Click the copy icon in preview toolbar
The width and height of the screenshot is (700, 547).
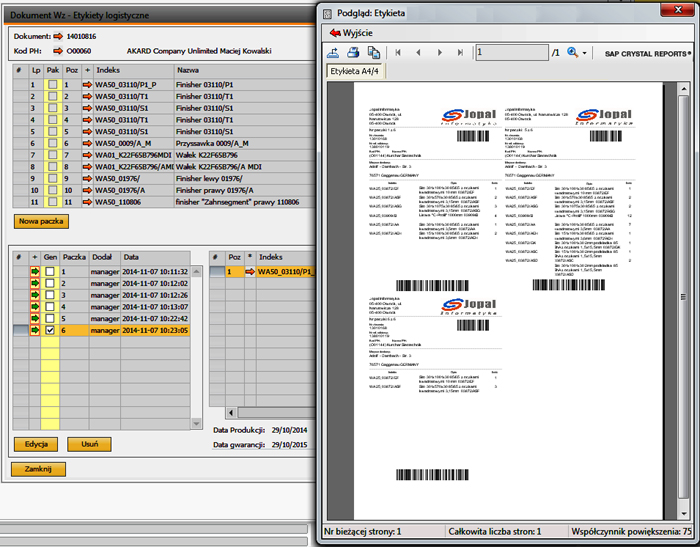374,53
